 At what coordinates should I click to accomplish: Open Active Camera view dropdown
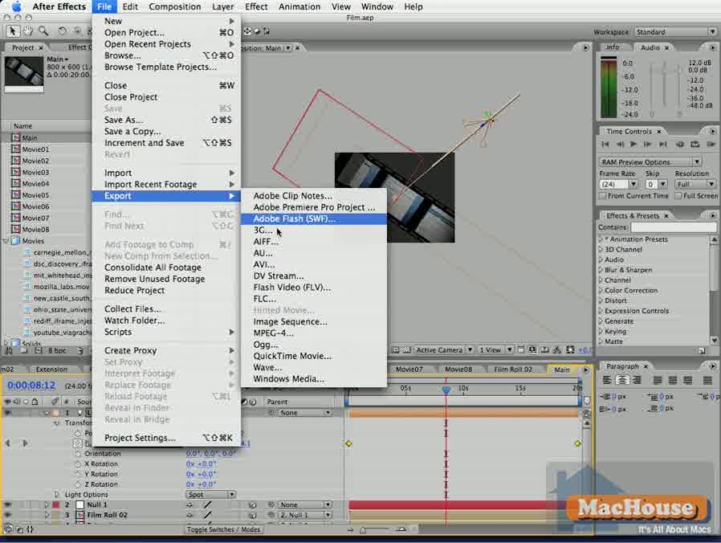point(444,350)
